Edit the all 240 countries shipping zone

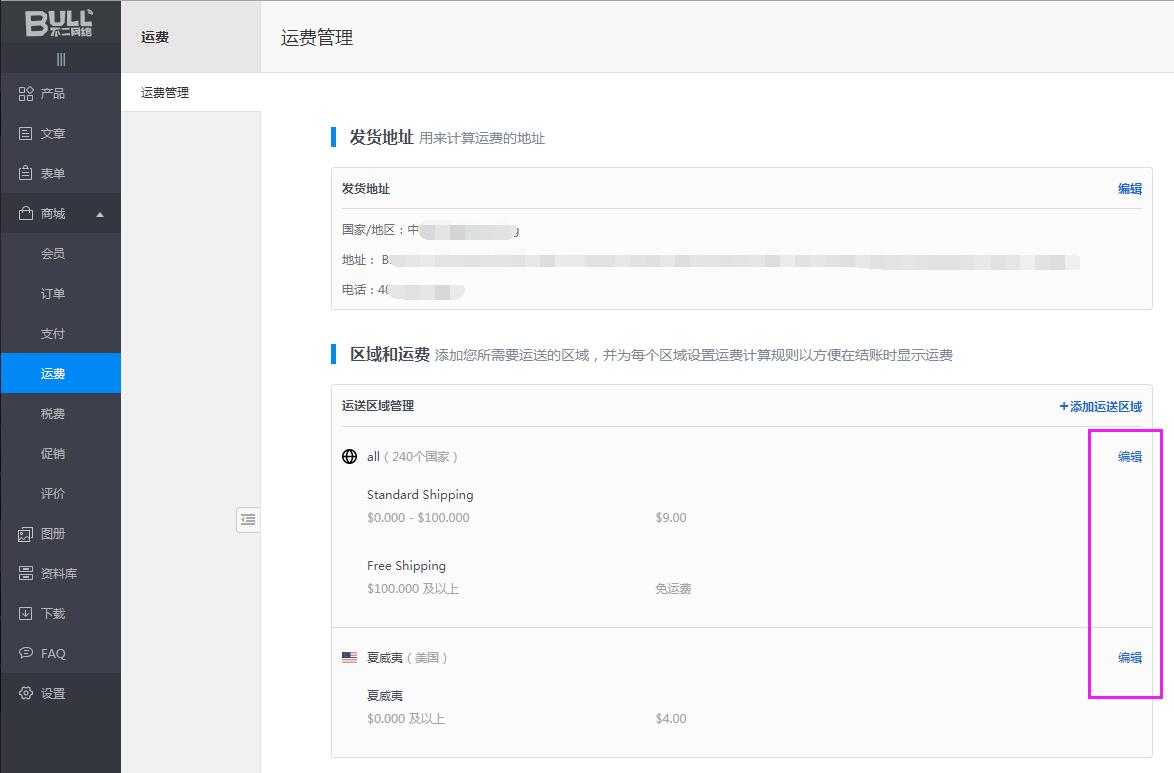pyautogui.click(x=1129, y=456)
